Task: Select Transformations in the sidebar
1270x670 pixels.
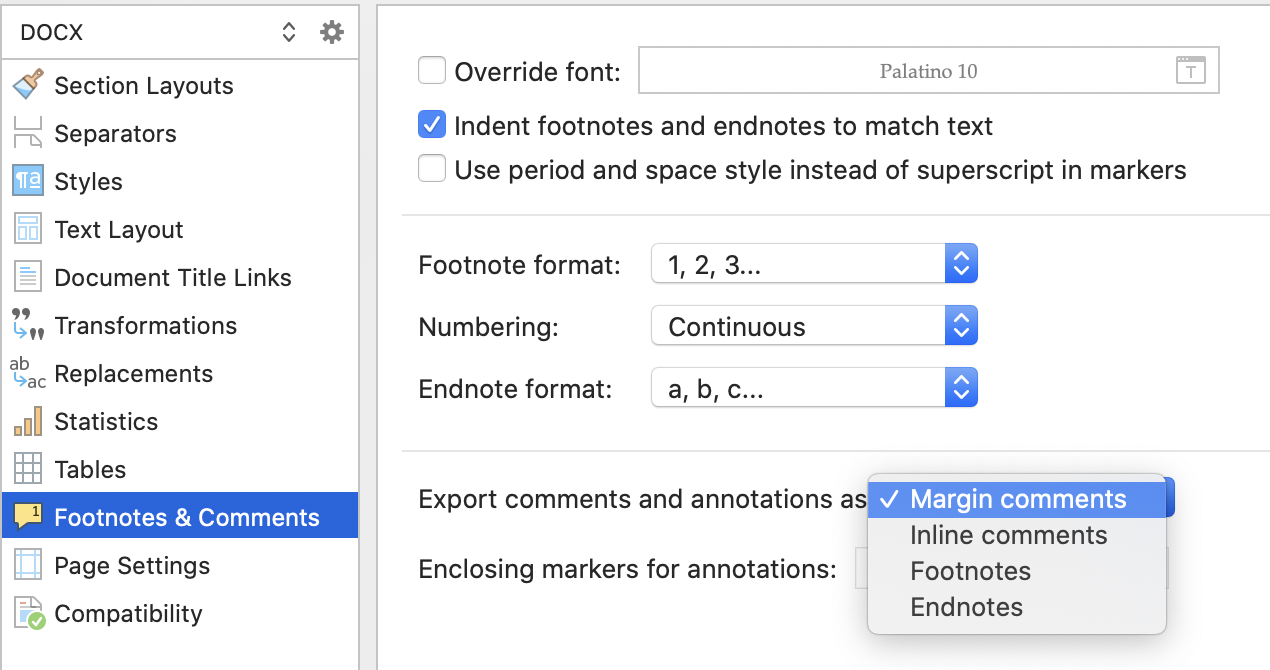Action: click(x=179, y=325)
